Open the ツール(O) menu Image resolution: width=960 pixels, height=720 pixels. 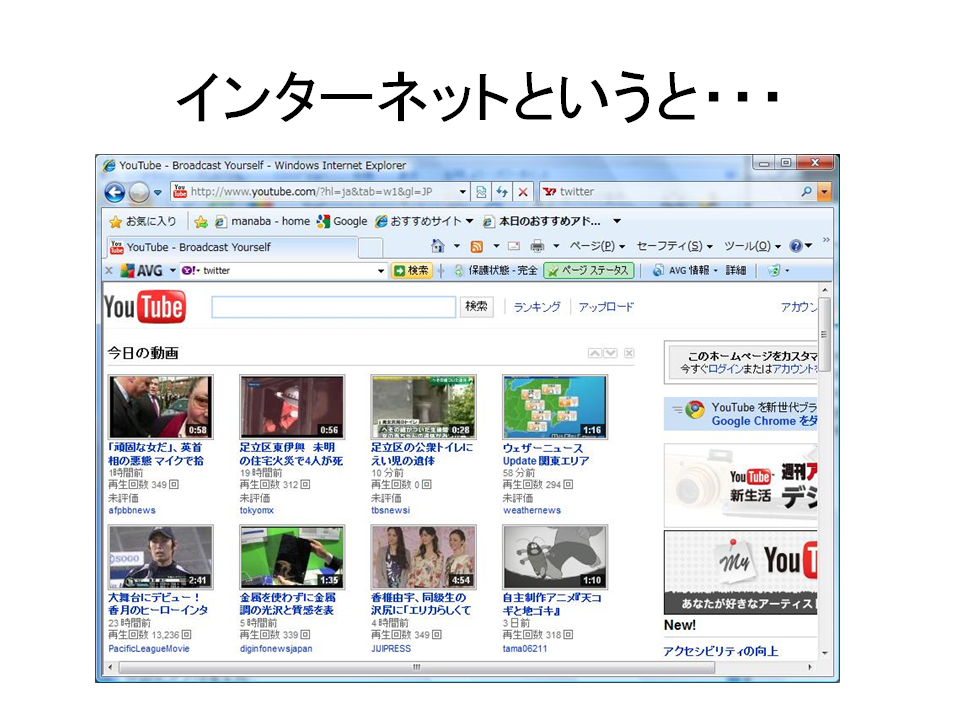click(x=752, y=246)
